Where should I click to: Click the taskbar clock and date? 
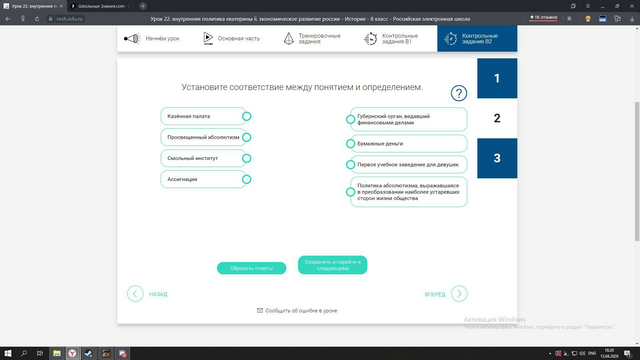(609, 353)
